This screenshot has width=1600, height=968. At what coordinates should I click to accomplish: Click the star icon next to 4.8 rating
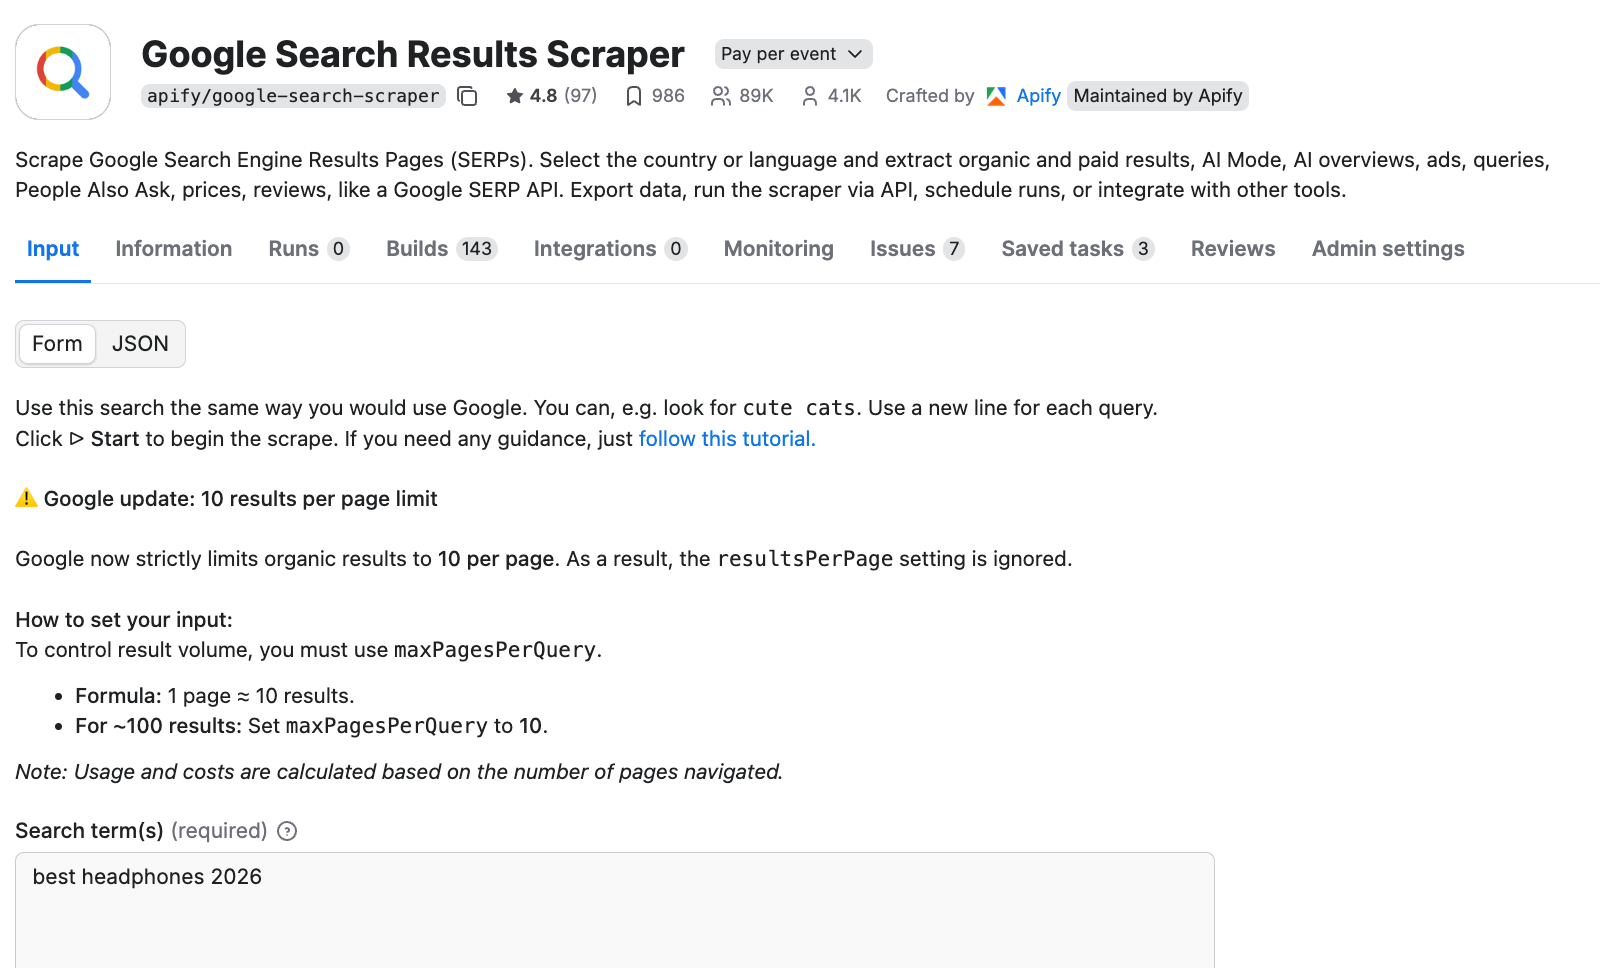[515, 95]
